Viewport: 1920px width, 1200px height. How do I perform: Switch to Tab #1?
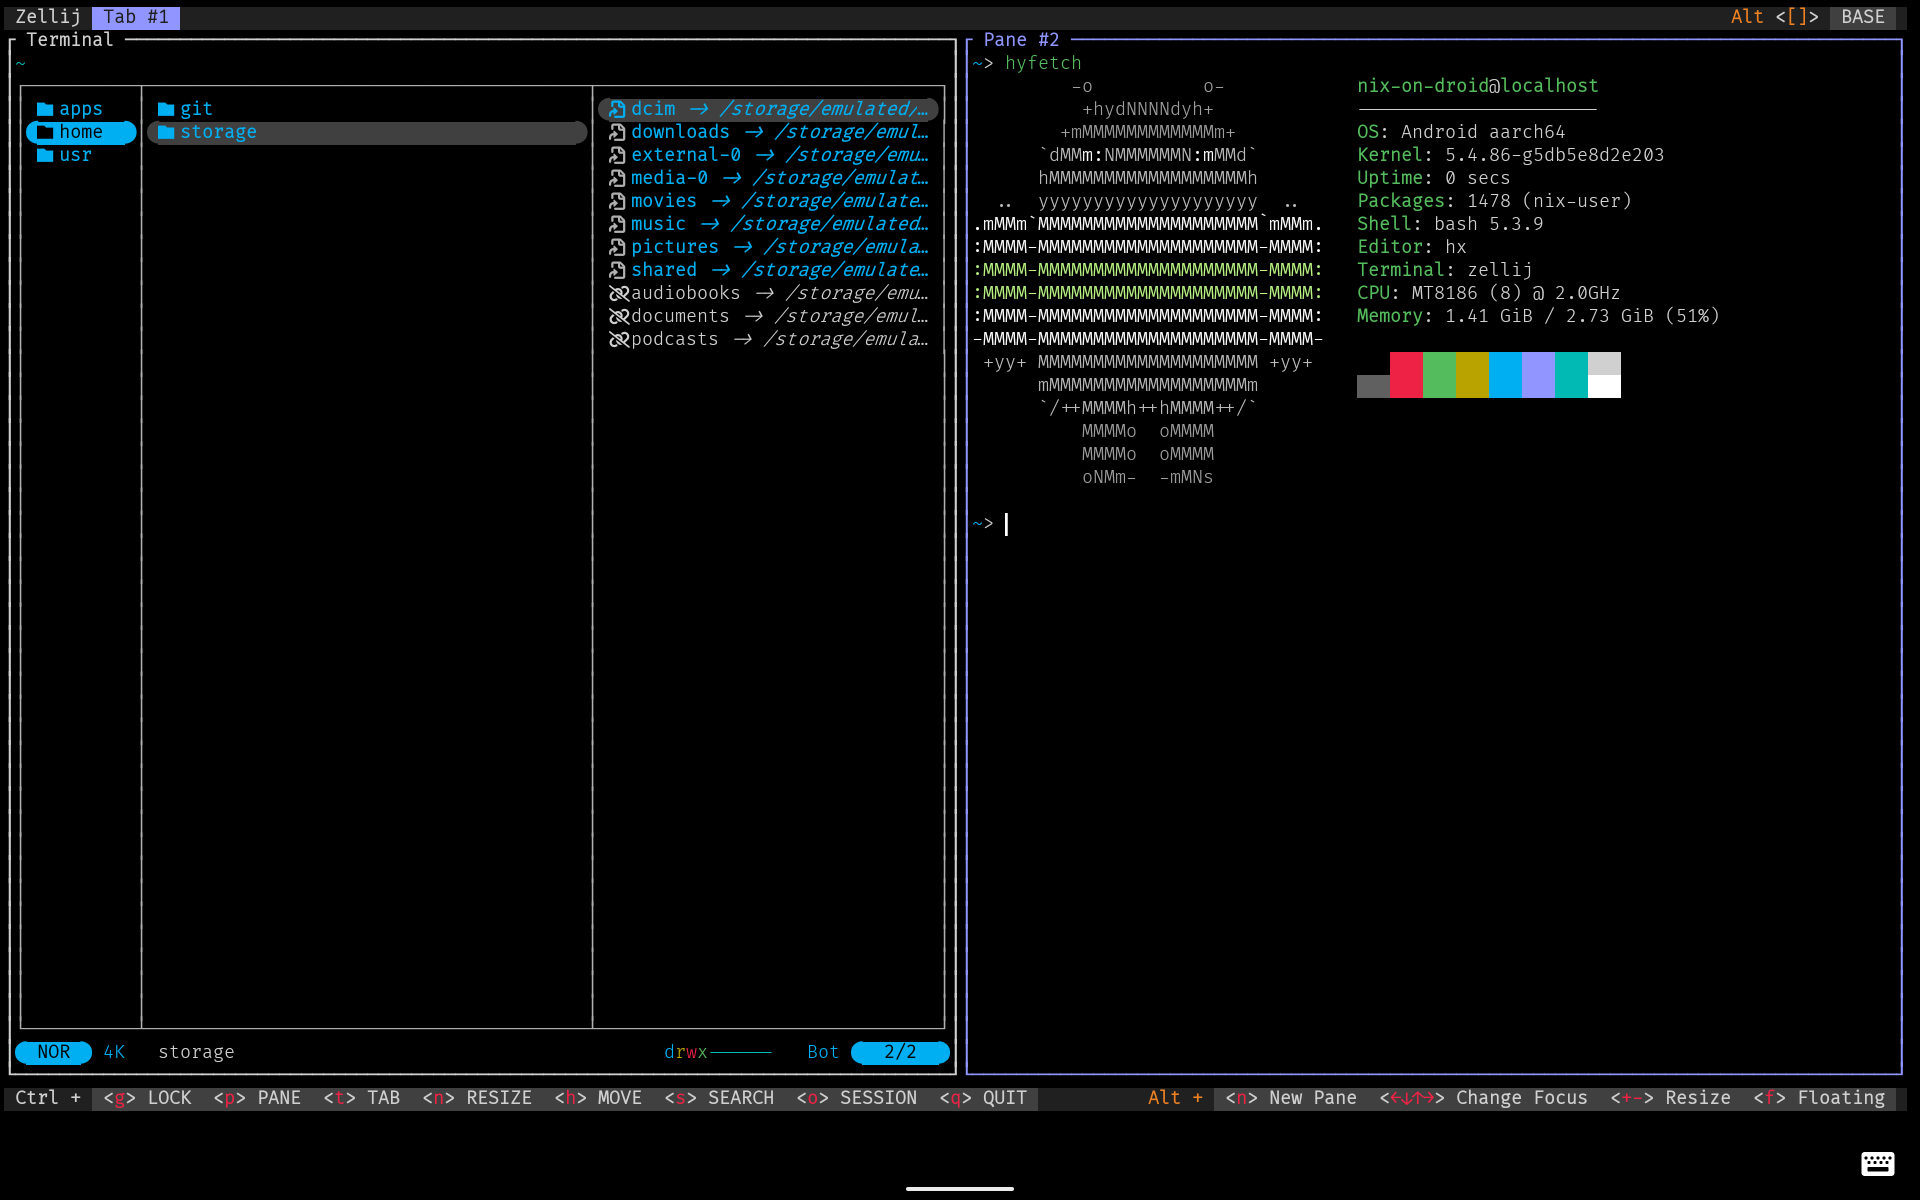(136, 17)
